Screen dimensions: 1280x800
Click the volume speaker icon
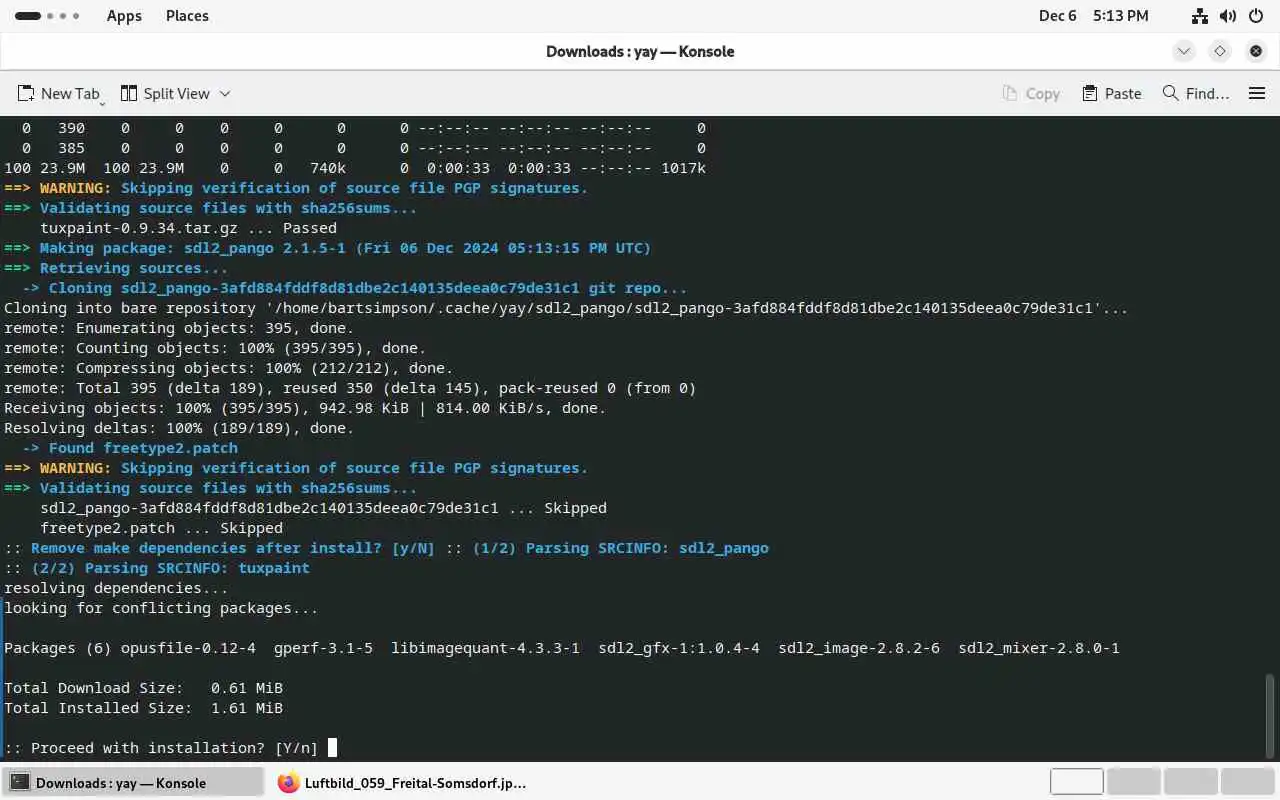click(x=1228, y=16)
